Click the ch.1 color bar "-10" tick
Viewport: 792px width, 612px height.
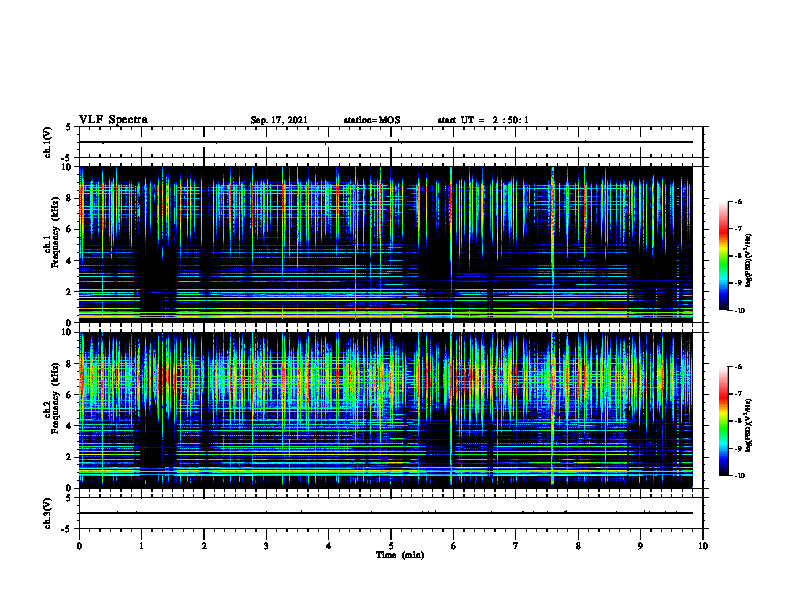point(739,311)
